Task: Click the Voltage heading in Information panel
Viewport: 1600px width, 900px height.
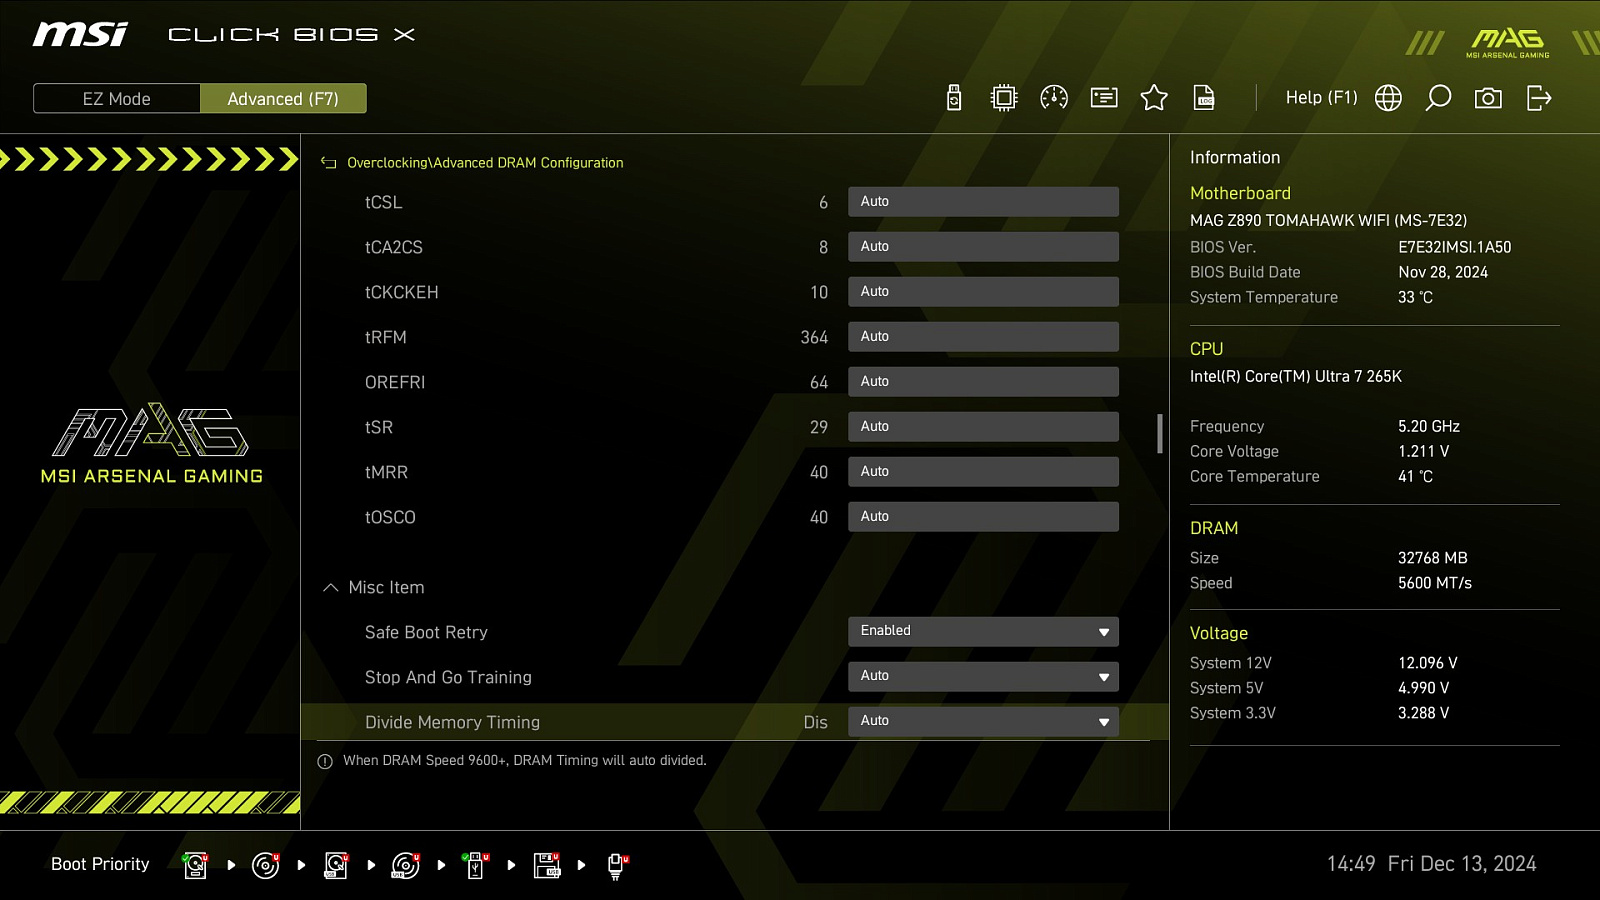Action: click(1219, 633)
